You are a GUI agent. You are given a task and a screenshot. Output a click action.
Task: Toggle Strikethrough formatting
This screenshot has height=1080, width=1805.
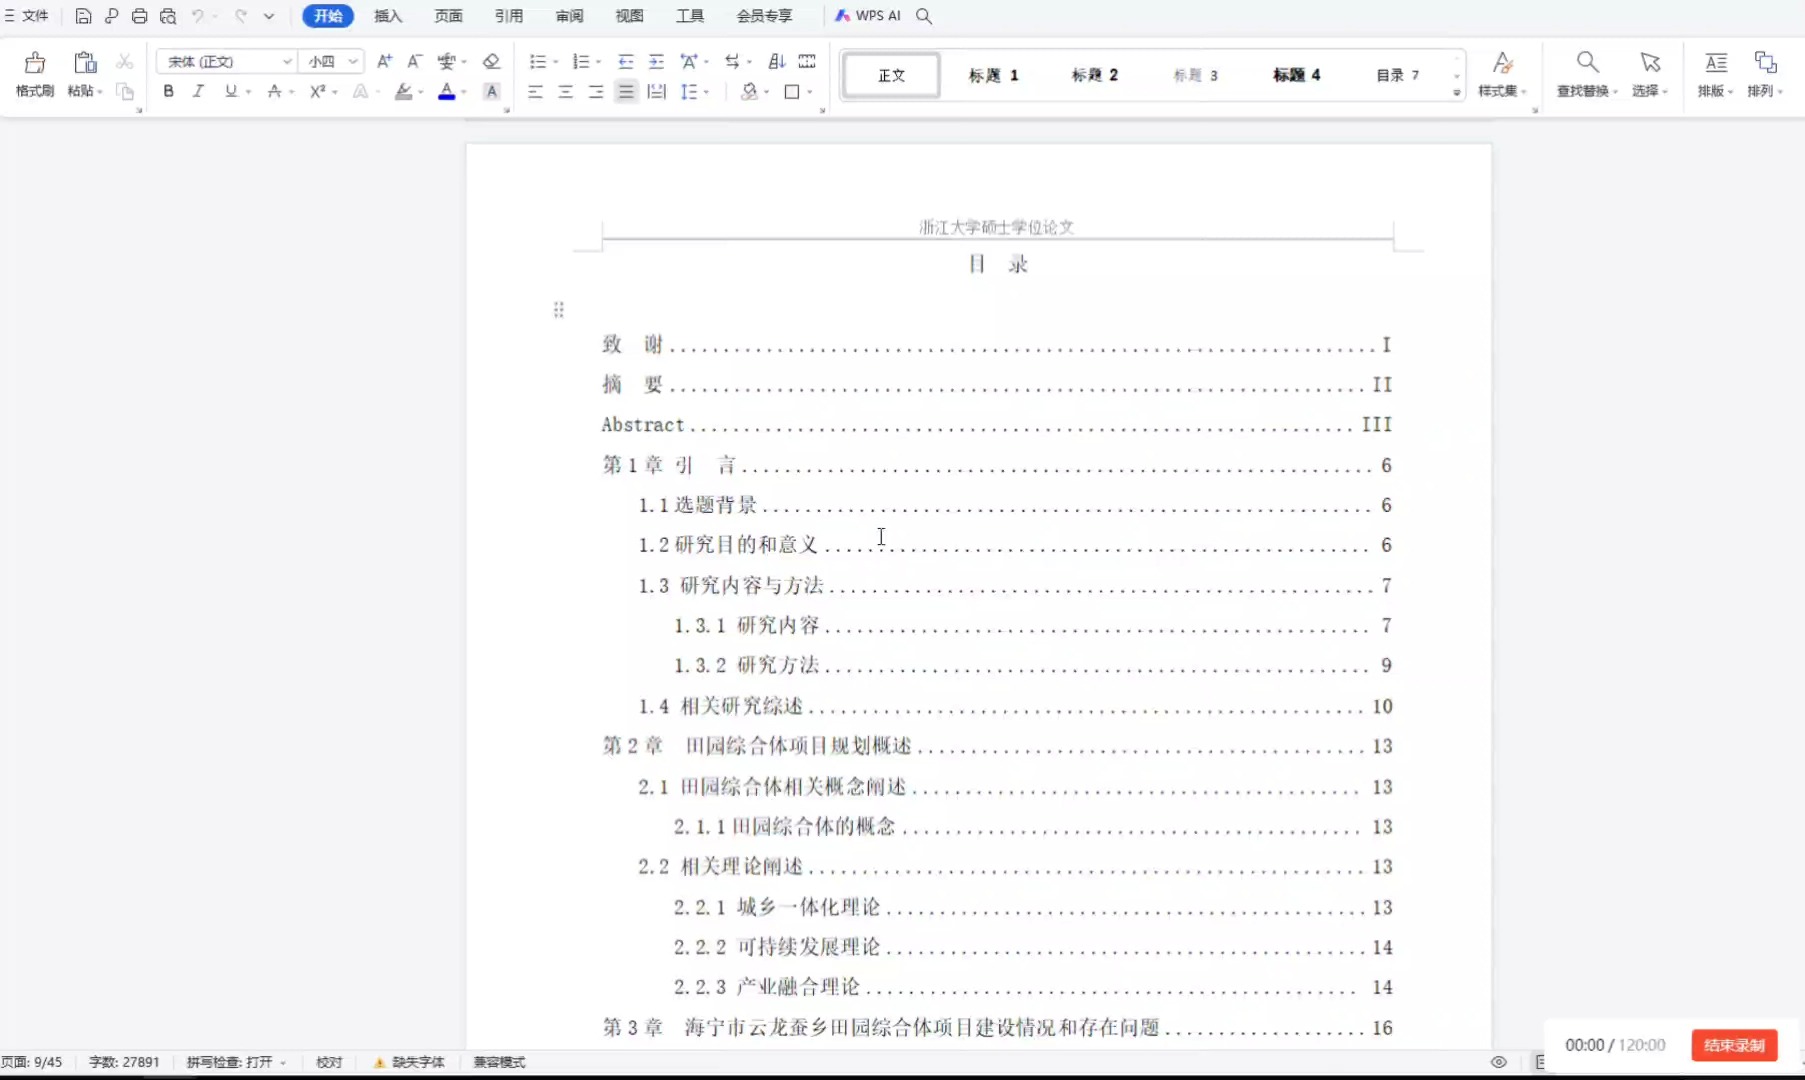pos(274,92)
